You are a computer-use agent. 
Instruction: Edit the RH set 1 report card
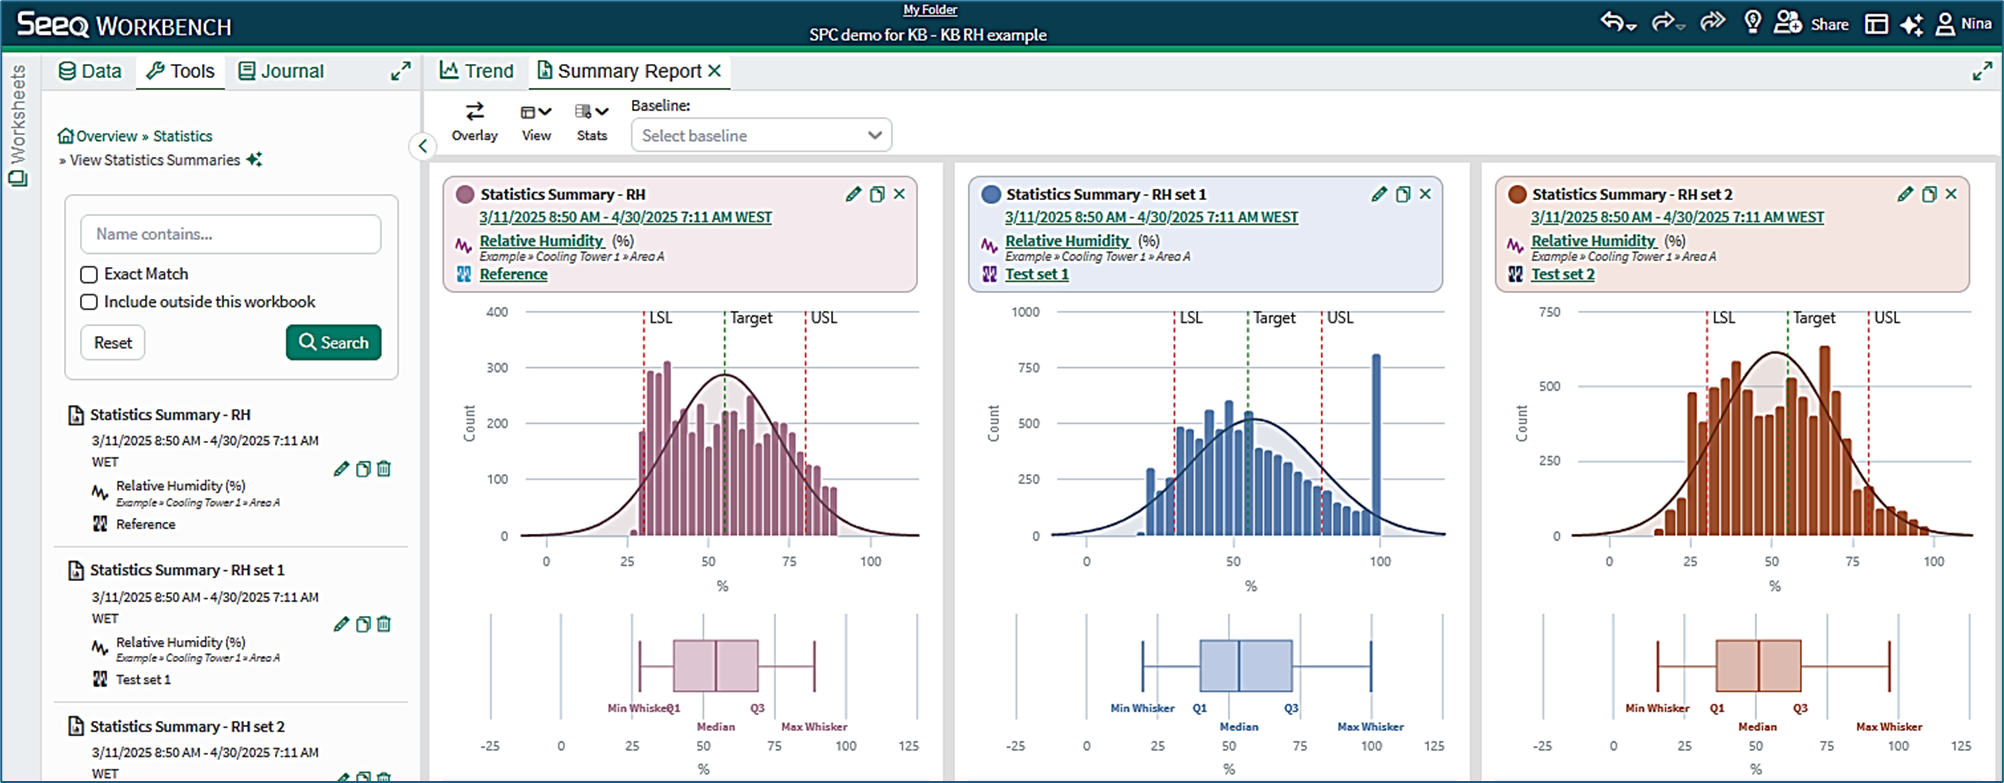[1379, 194]
